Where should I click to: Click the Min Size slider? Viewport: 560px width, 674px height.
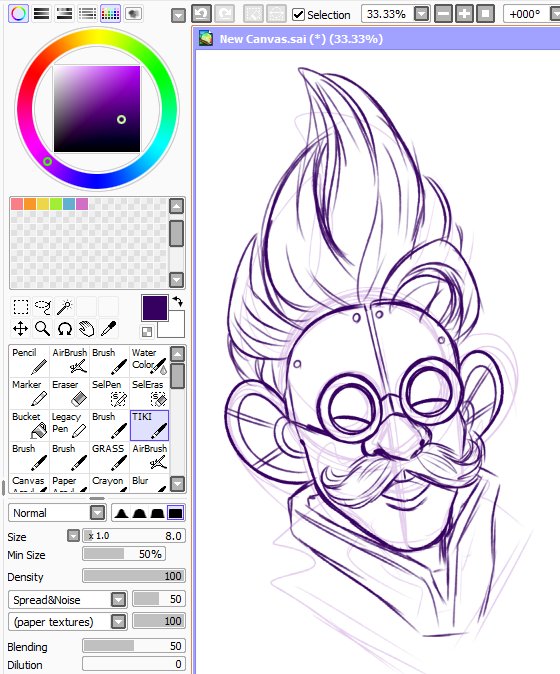pyautogui.click(x=124, y=554)
